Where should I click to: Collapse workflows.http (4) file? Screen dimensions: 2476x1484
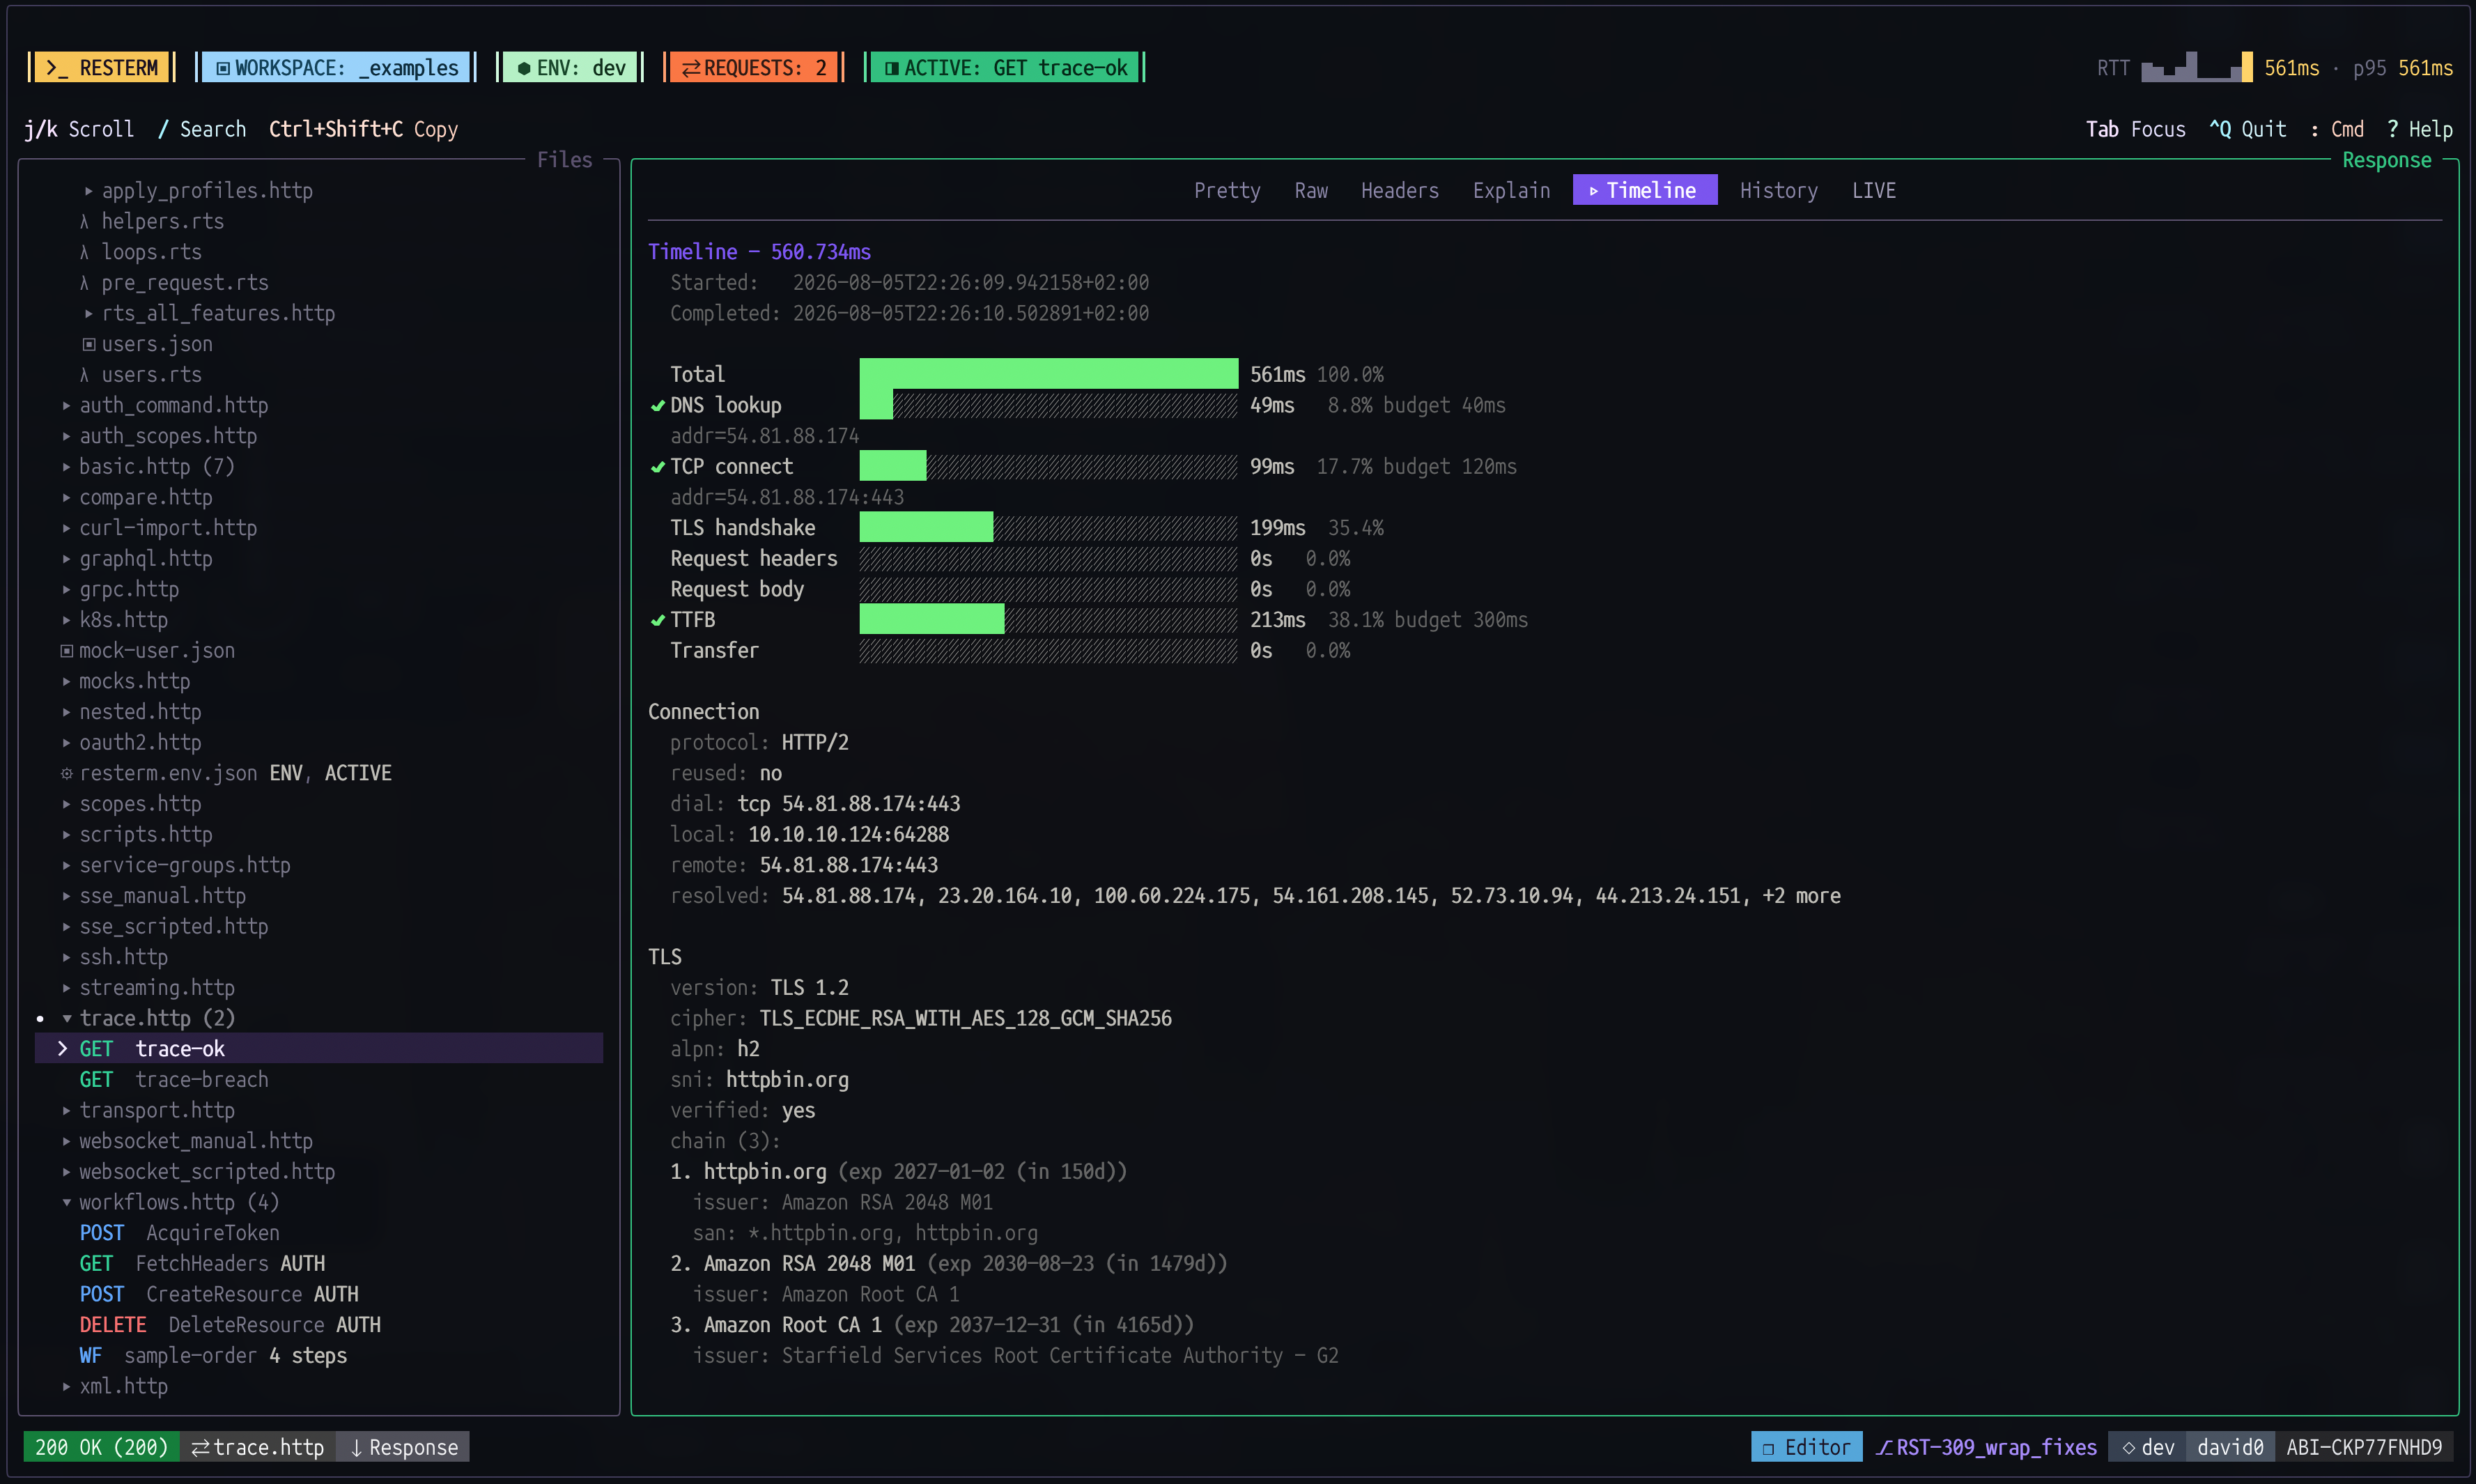tap(66, 1202)
